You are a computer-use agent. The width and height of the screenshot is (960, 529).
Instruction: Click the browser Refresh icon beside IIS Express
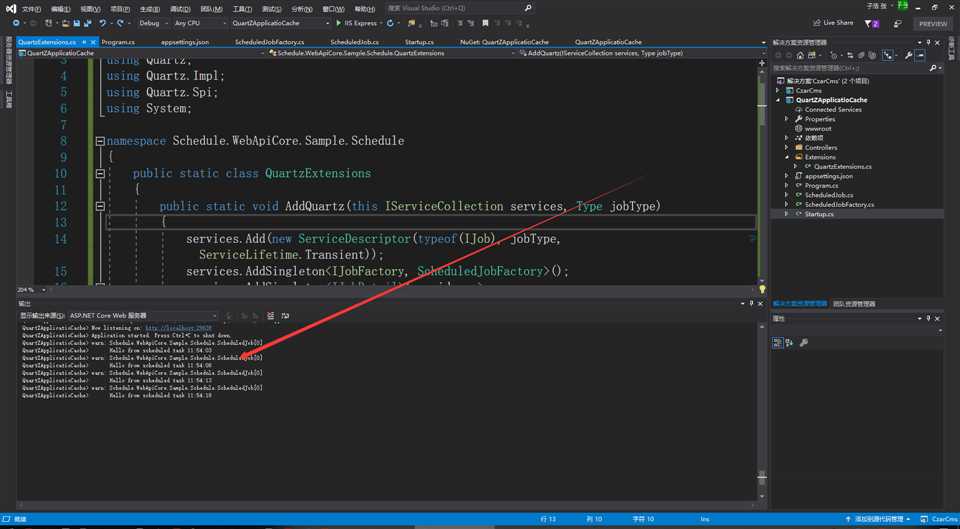[x=389, y=23]
